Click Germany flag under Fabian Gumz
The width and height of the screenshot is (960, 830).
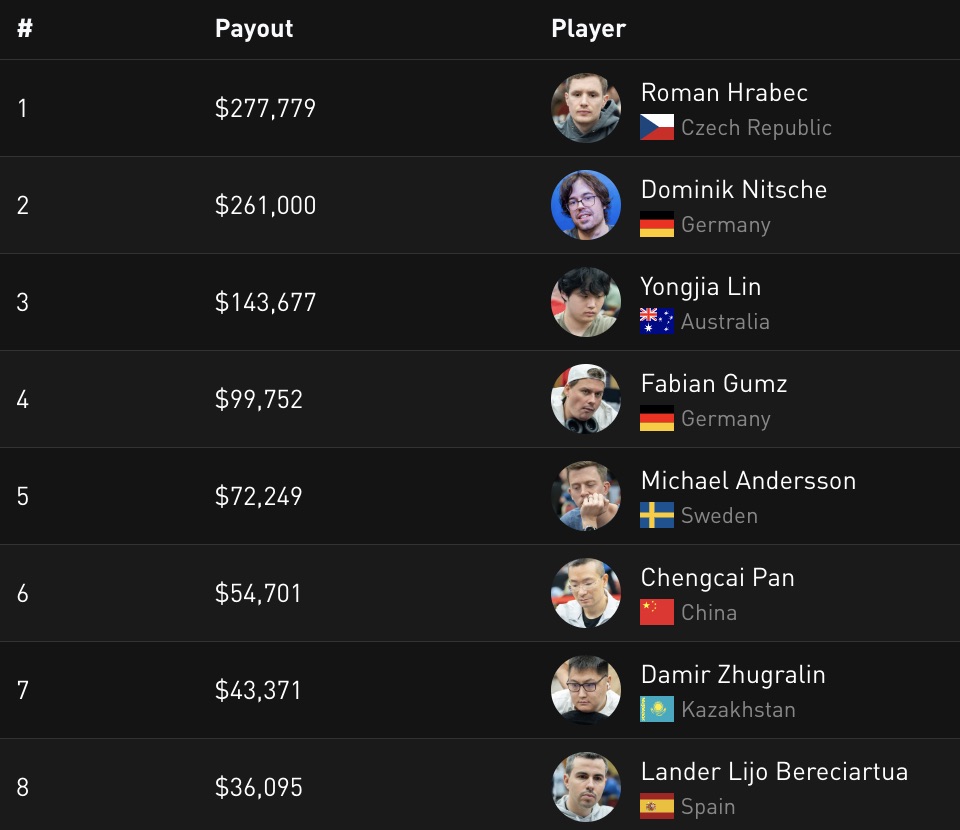[657, 419]
